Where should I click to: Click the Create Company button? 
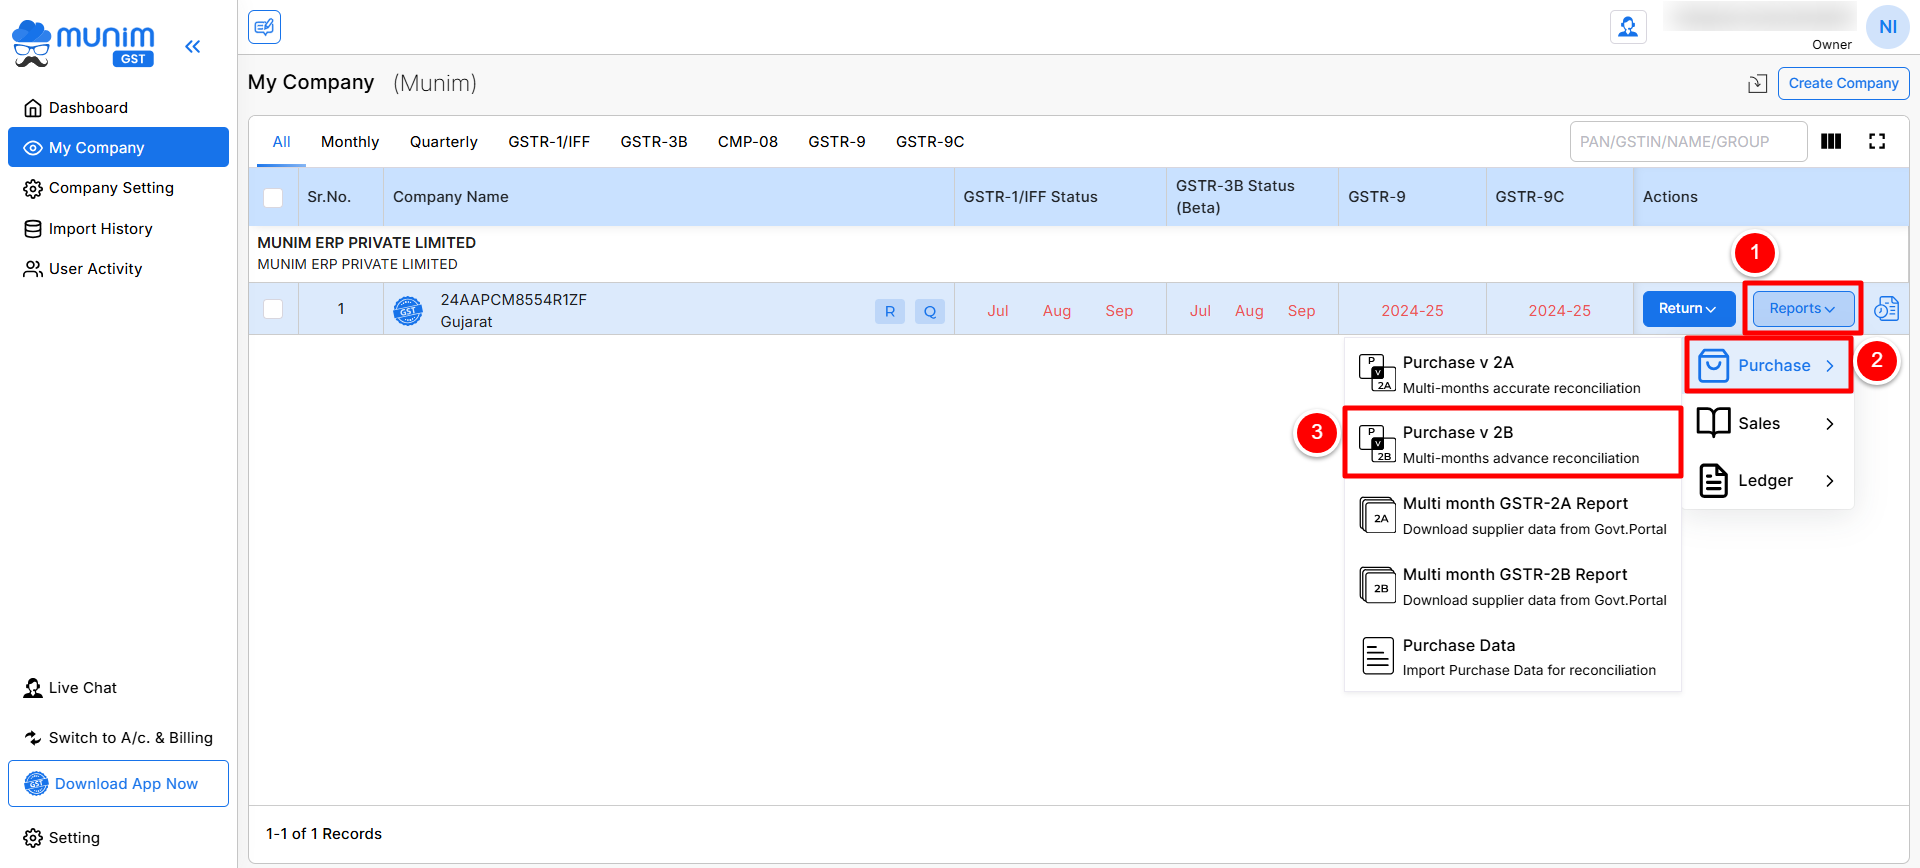coord(1843,83)
